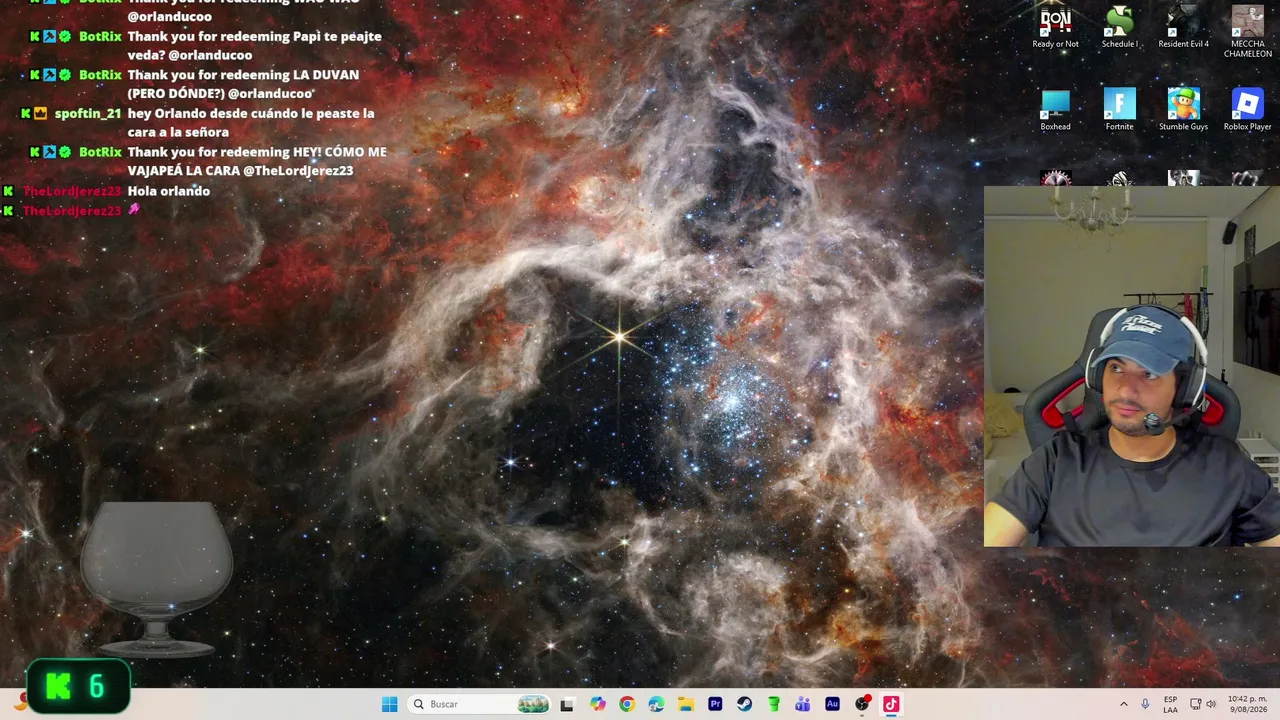The height and width of the screenshot is (720, 1280).
Task: Open Task View from the taskbar
Action: coord(567,704)
